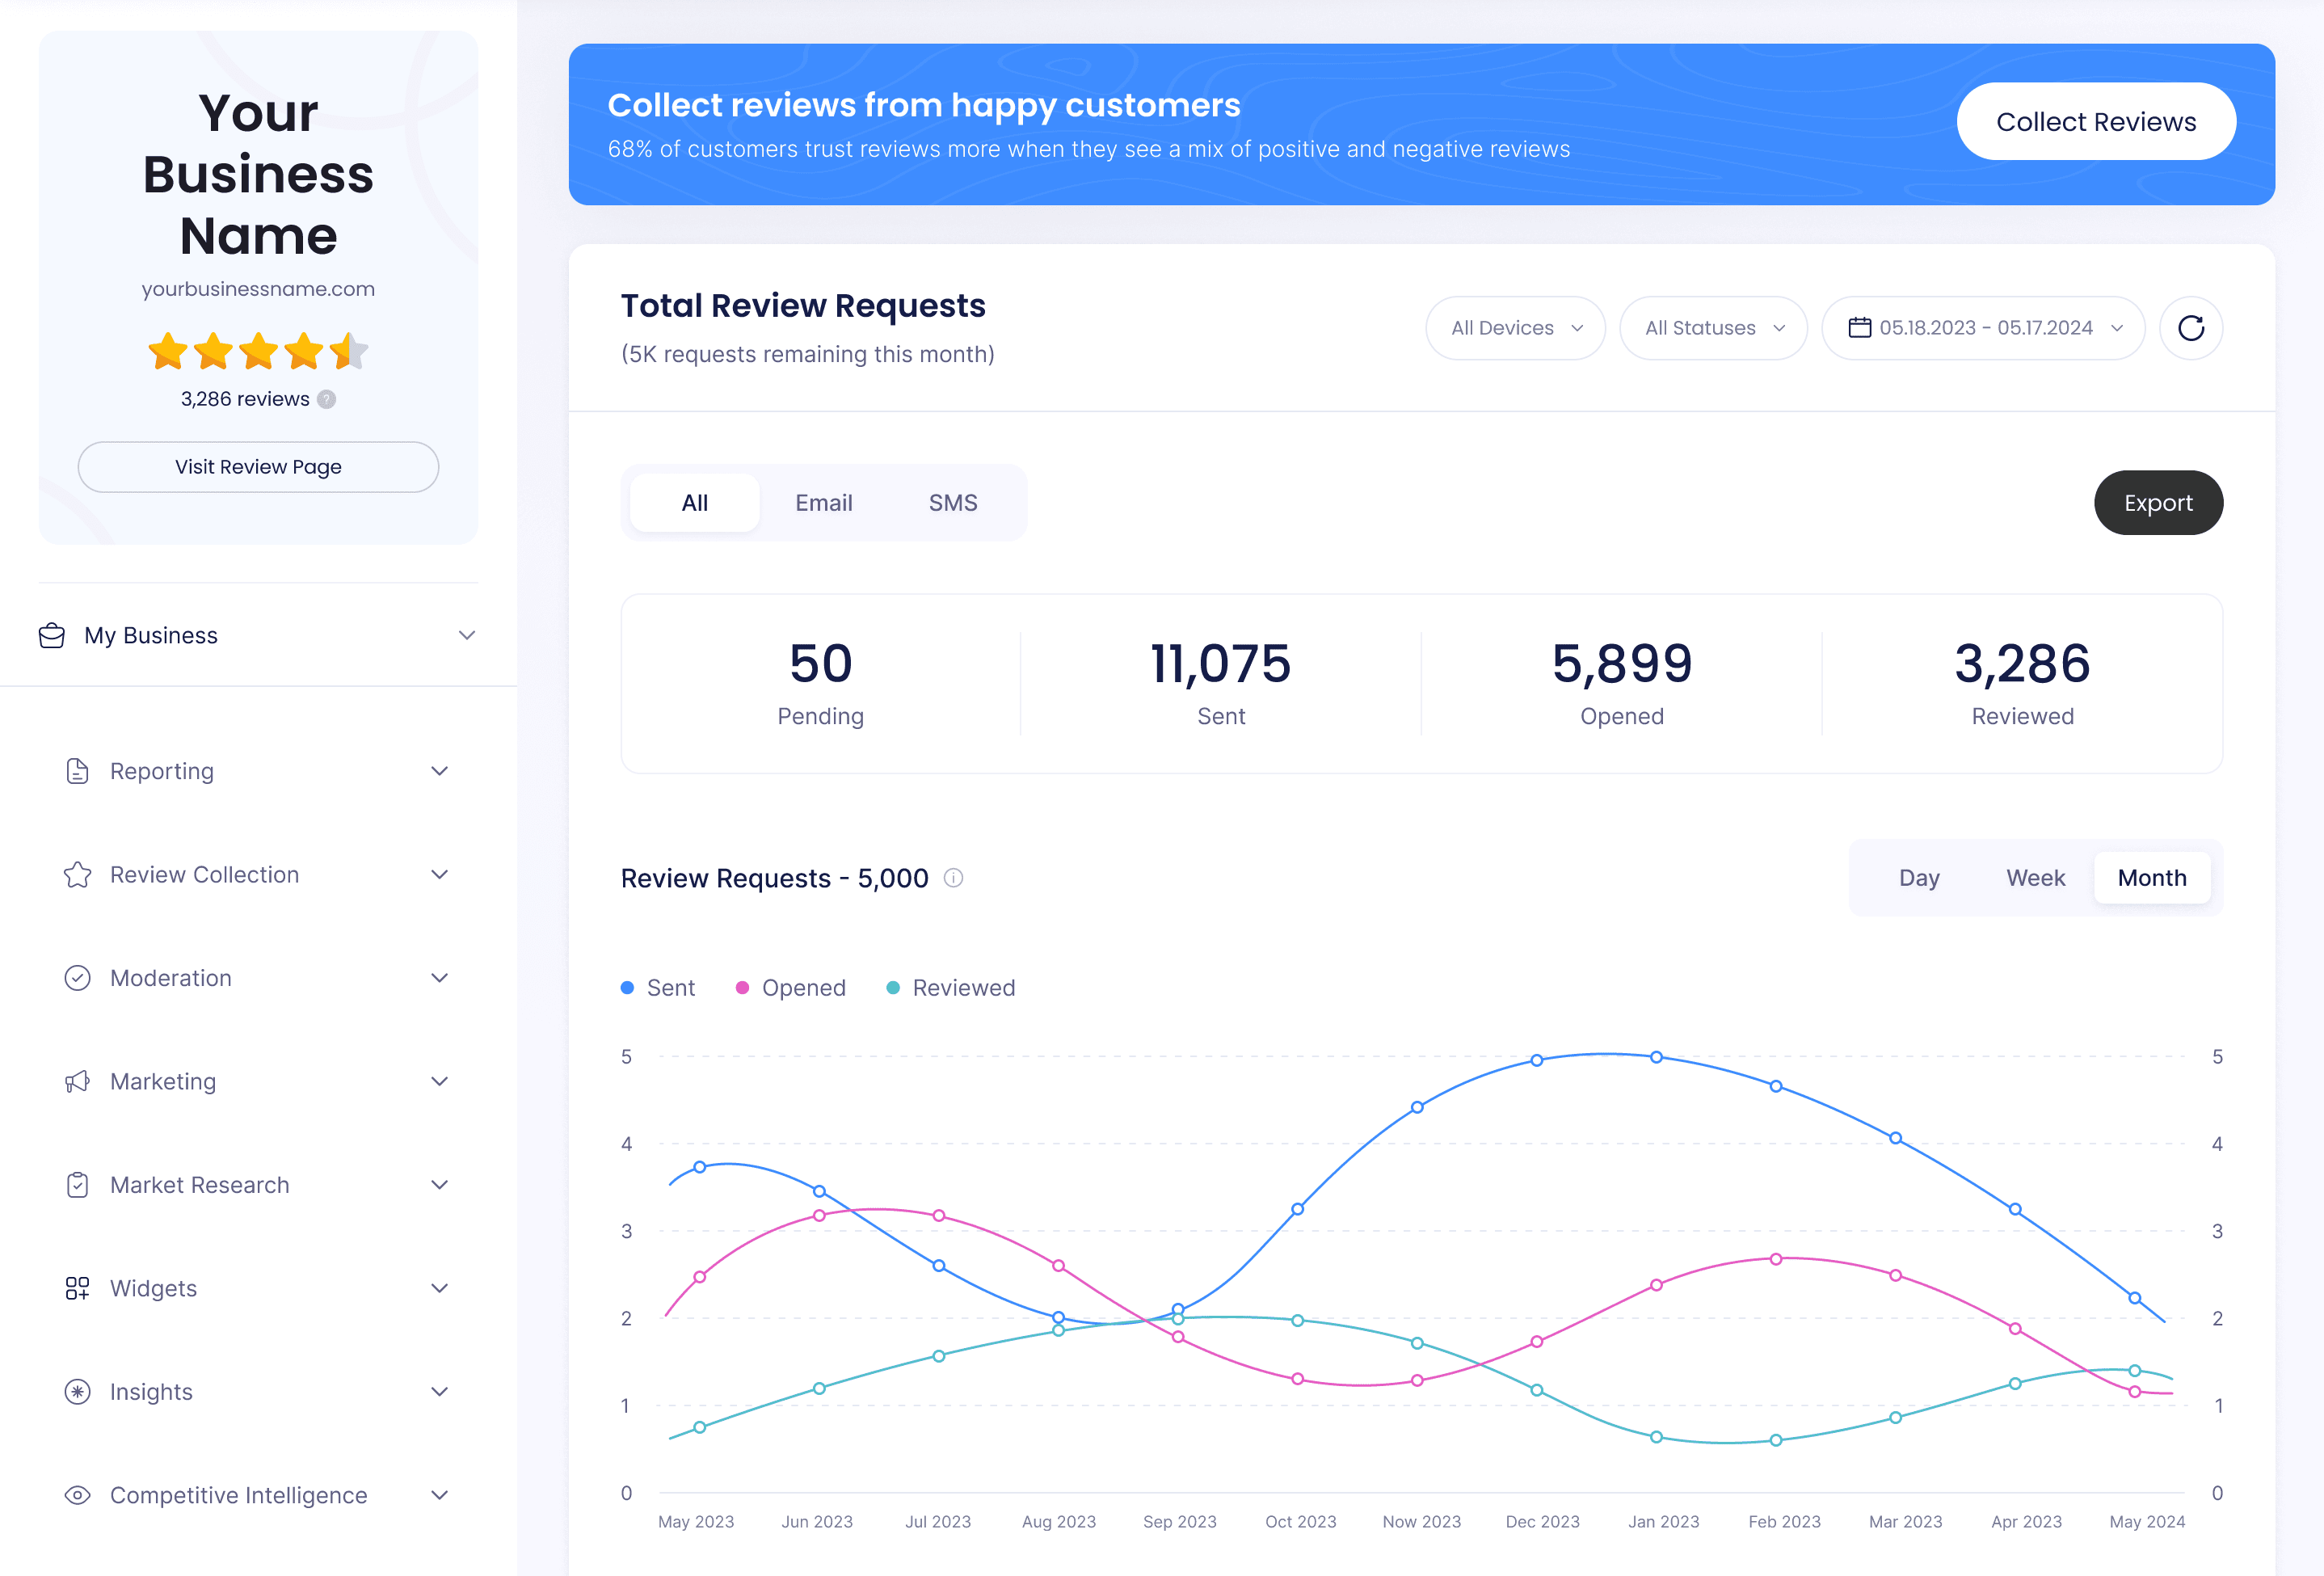Image resolution: width=2324 pixels, height=1576 pixels.
Task: Click the Marketing megaphone icon
Action: [x=77, y=1082]
